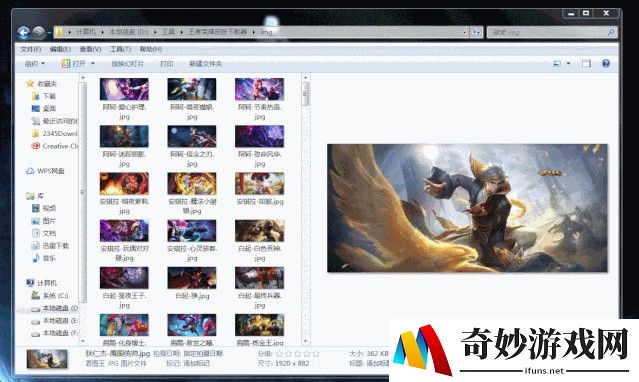The height and width of the screenshot is (382, 639).
Task: Expand the 组织 dropdown menu
Action: pos(35,64)
